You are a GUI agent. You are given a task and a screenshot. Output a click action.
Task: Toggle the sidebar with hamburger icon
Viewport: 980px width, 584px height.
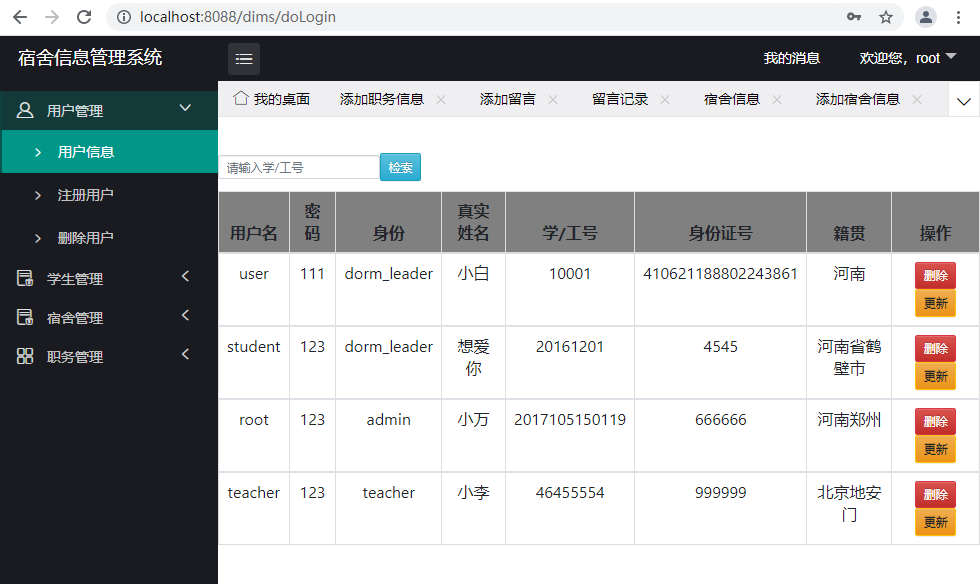pyautogui.click(x=244, y=59)
